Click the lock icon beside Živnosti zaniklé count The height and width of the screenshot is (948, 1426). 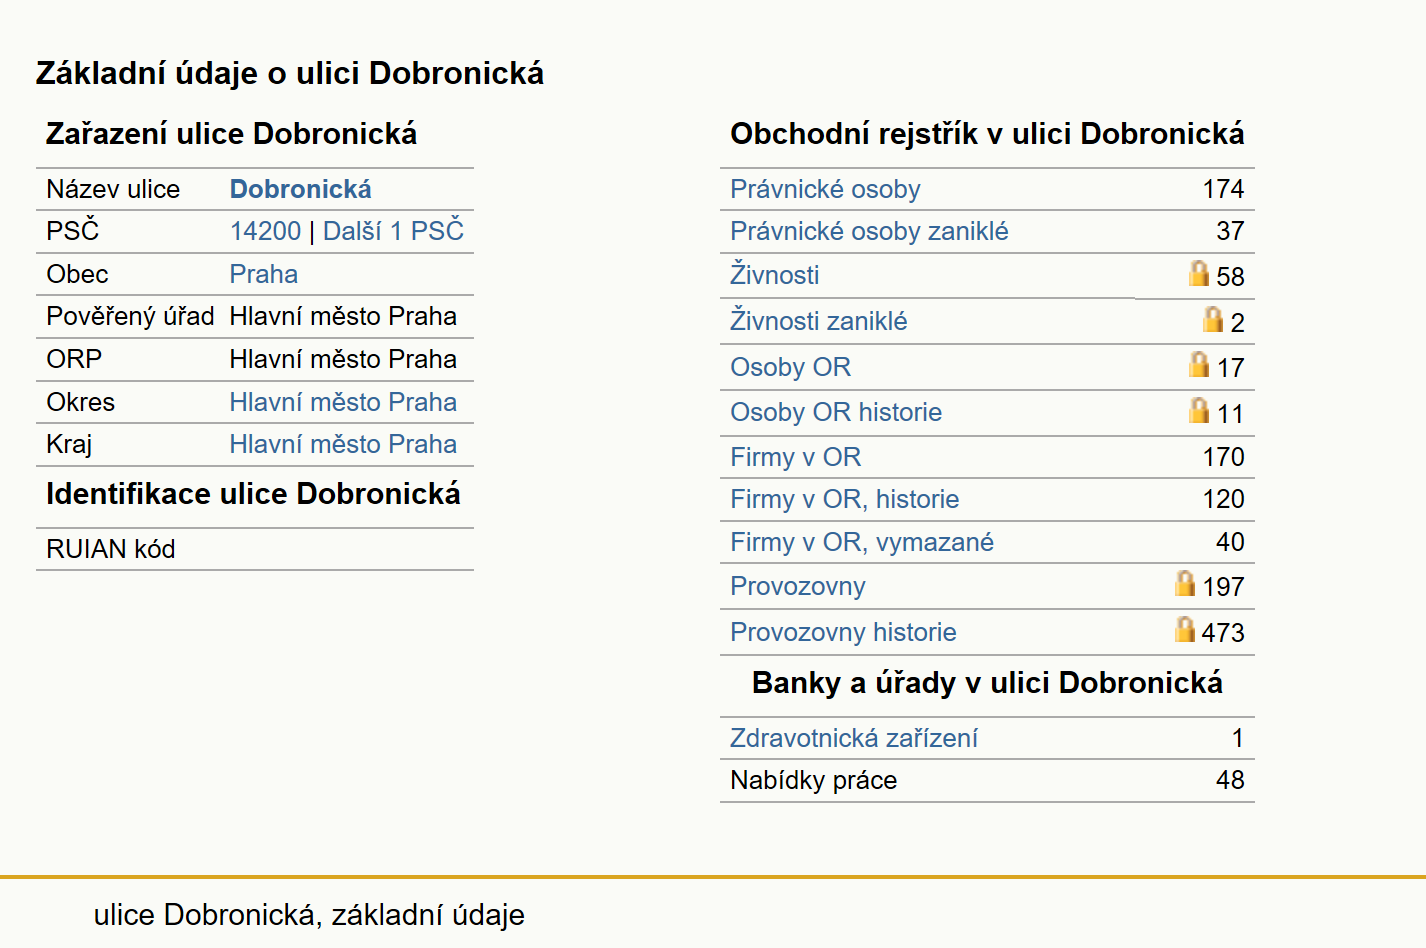click(1213, 319)
